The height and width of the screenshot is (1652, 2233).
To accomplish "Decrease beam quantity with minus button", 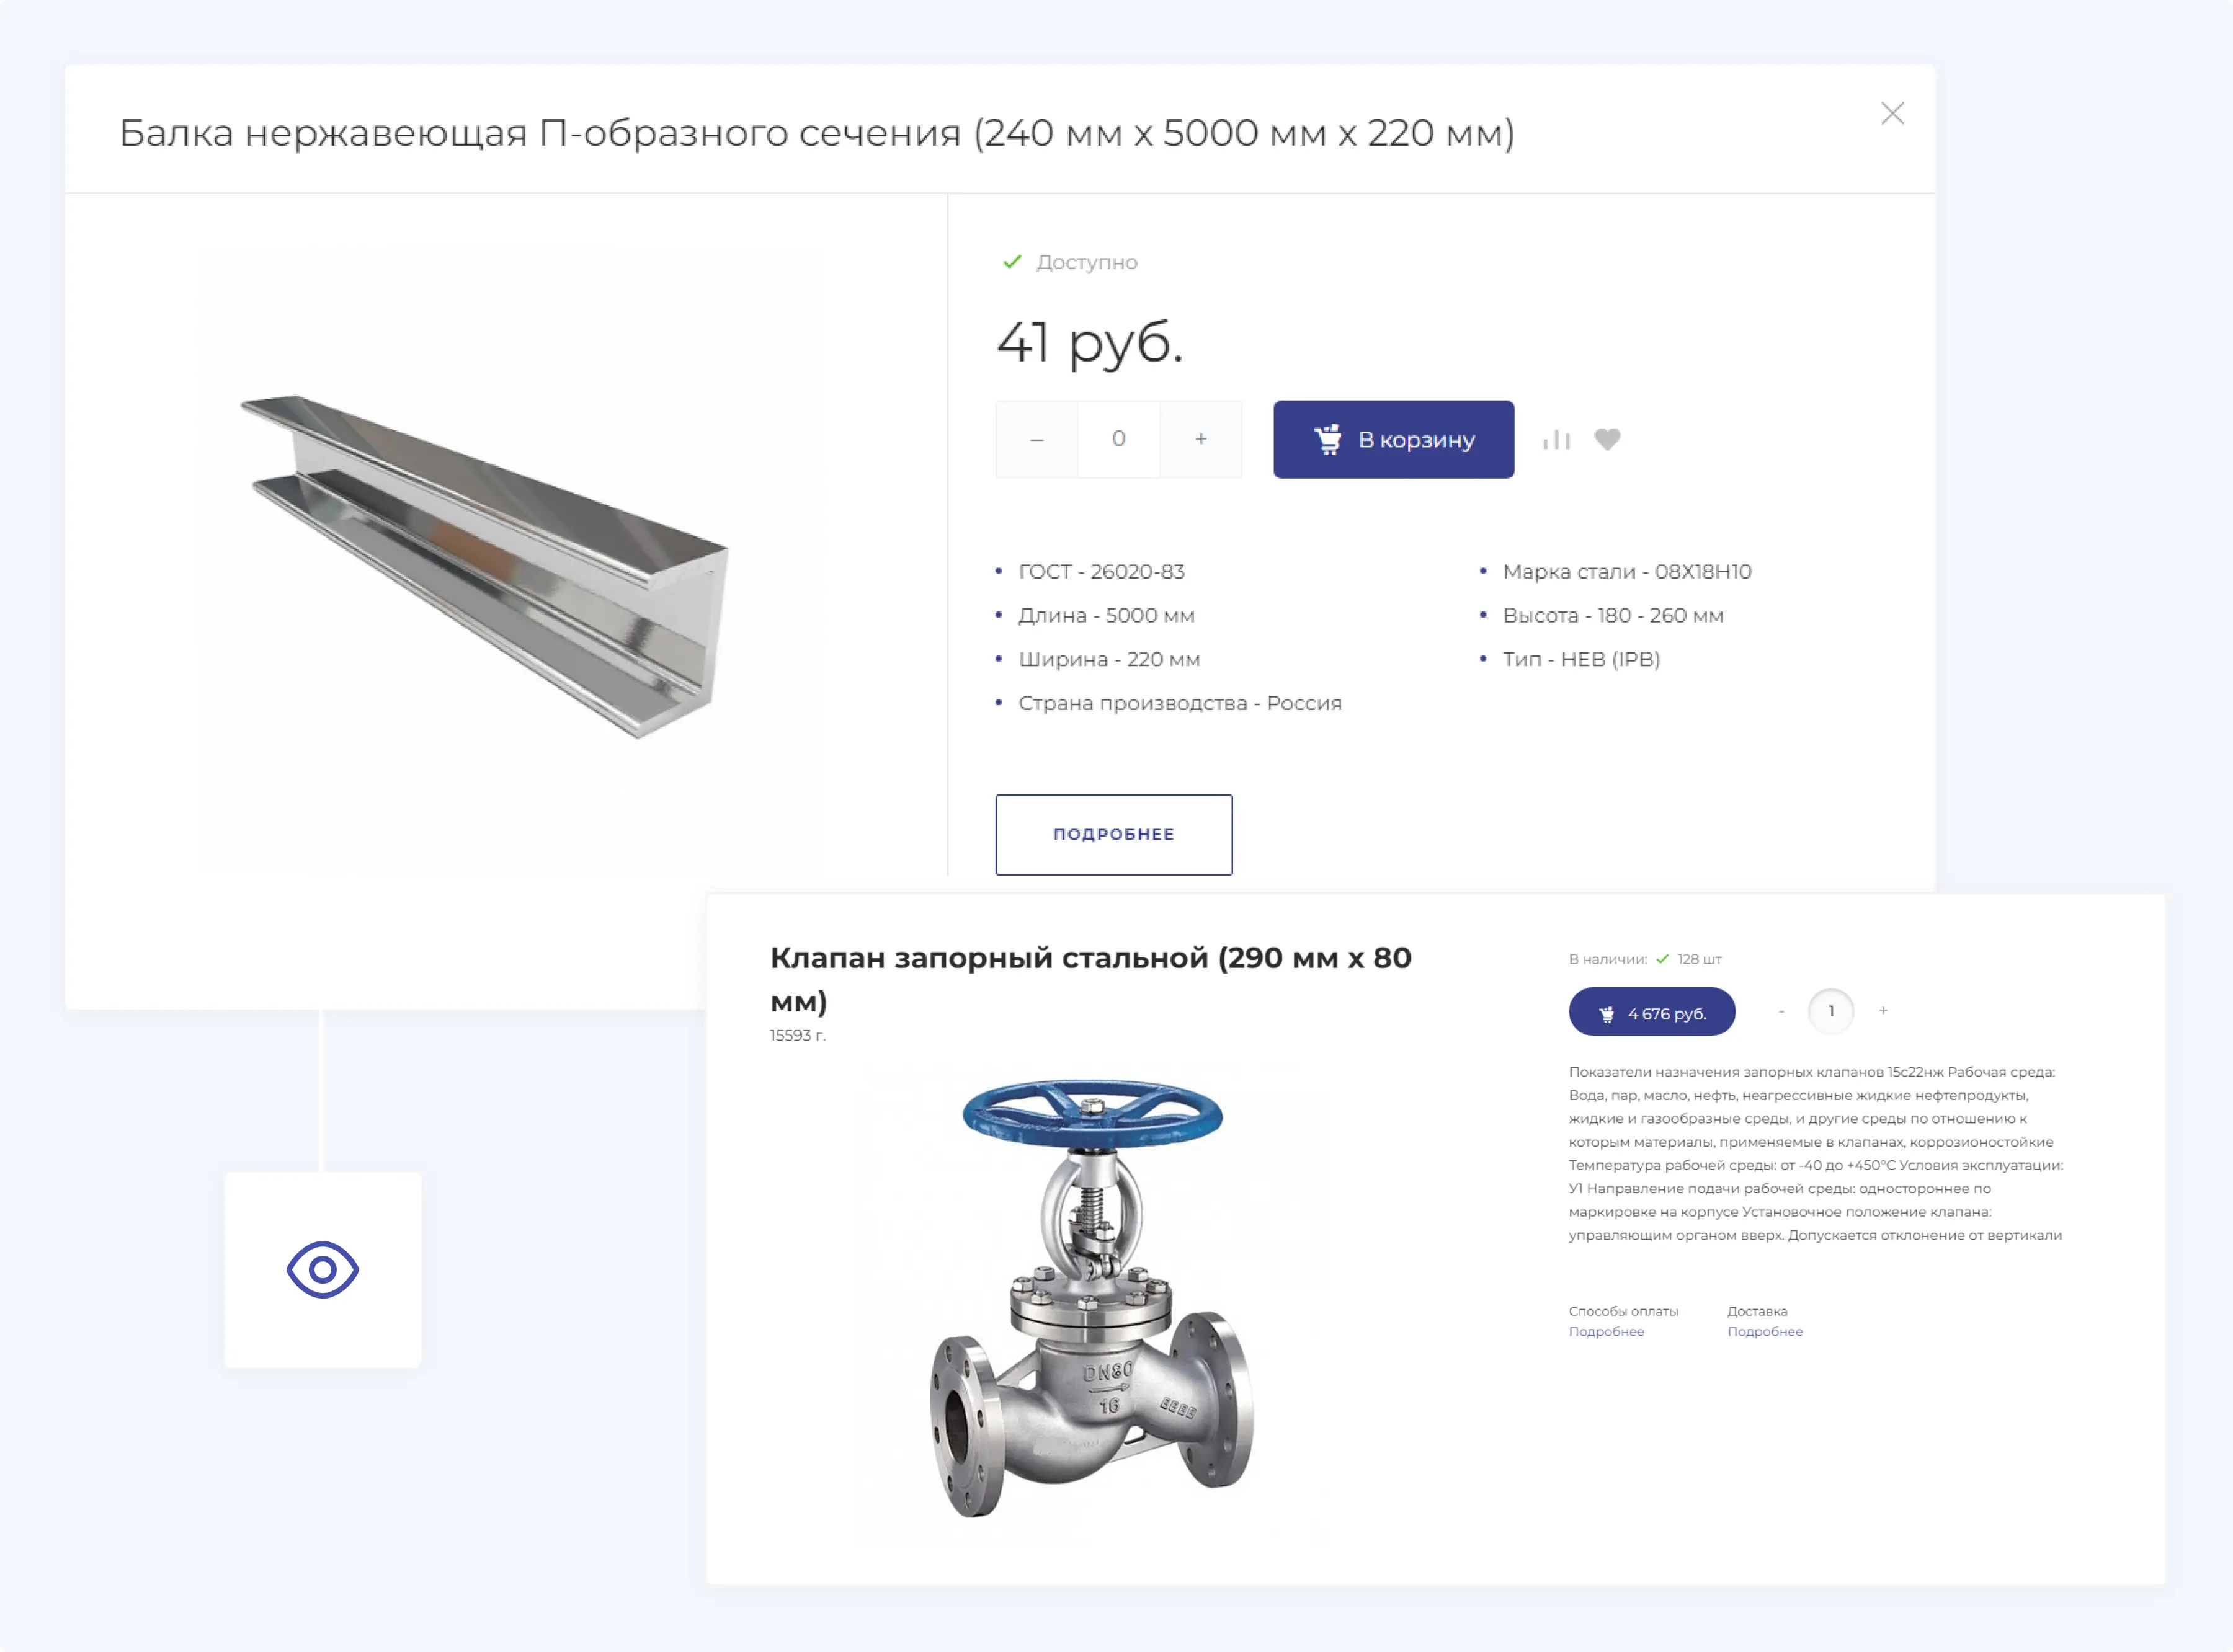I will pyautogui.click(x=1037, y=439).
